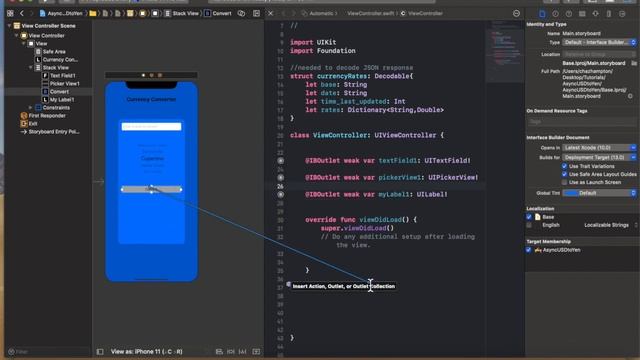The height and width of the screenshot is (360, 640).
Task: Open the Global Tint color selector
Action: point(599,193)
